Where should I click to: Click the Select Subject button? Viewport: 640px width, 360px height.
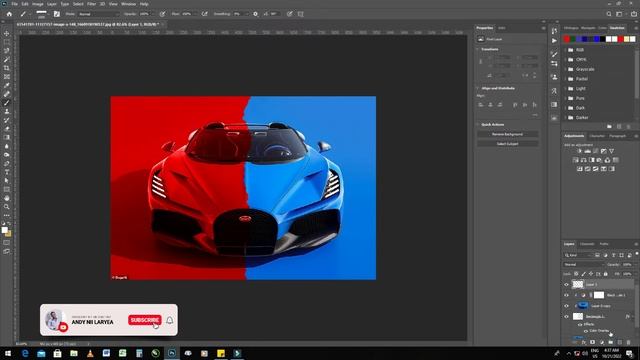tap(507, 144)
